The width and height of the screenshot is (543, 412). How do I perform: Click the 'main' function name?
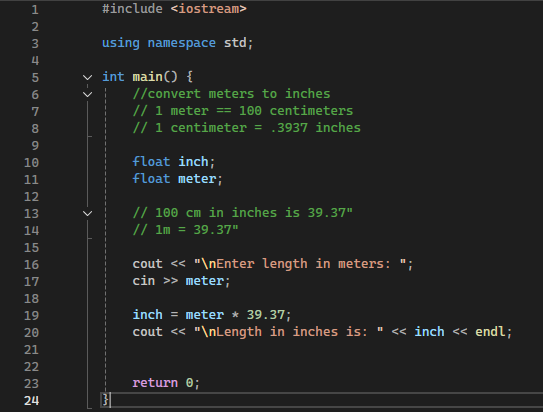tap(148, 77)
